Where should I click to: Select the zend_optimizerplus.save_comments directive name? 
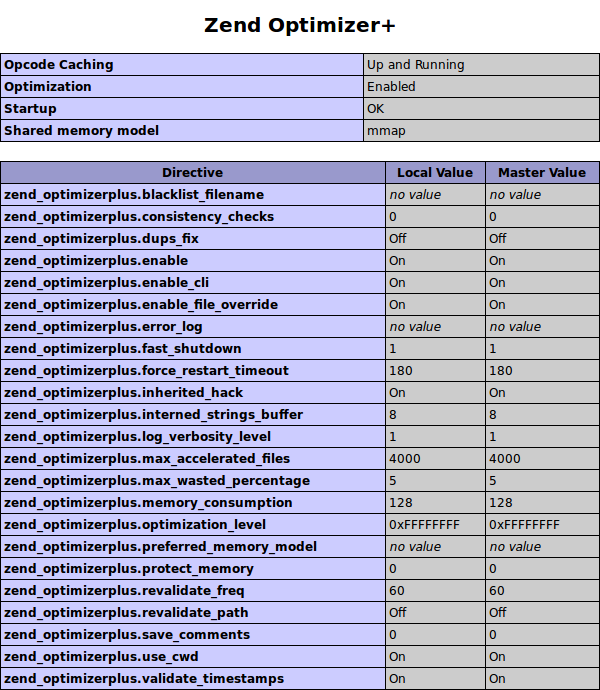tap(127, 635)
